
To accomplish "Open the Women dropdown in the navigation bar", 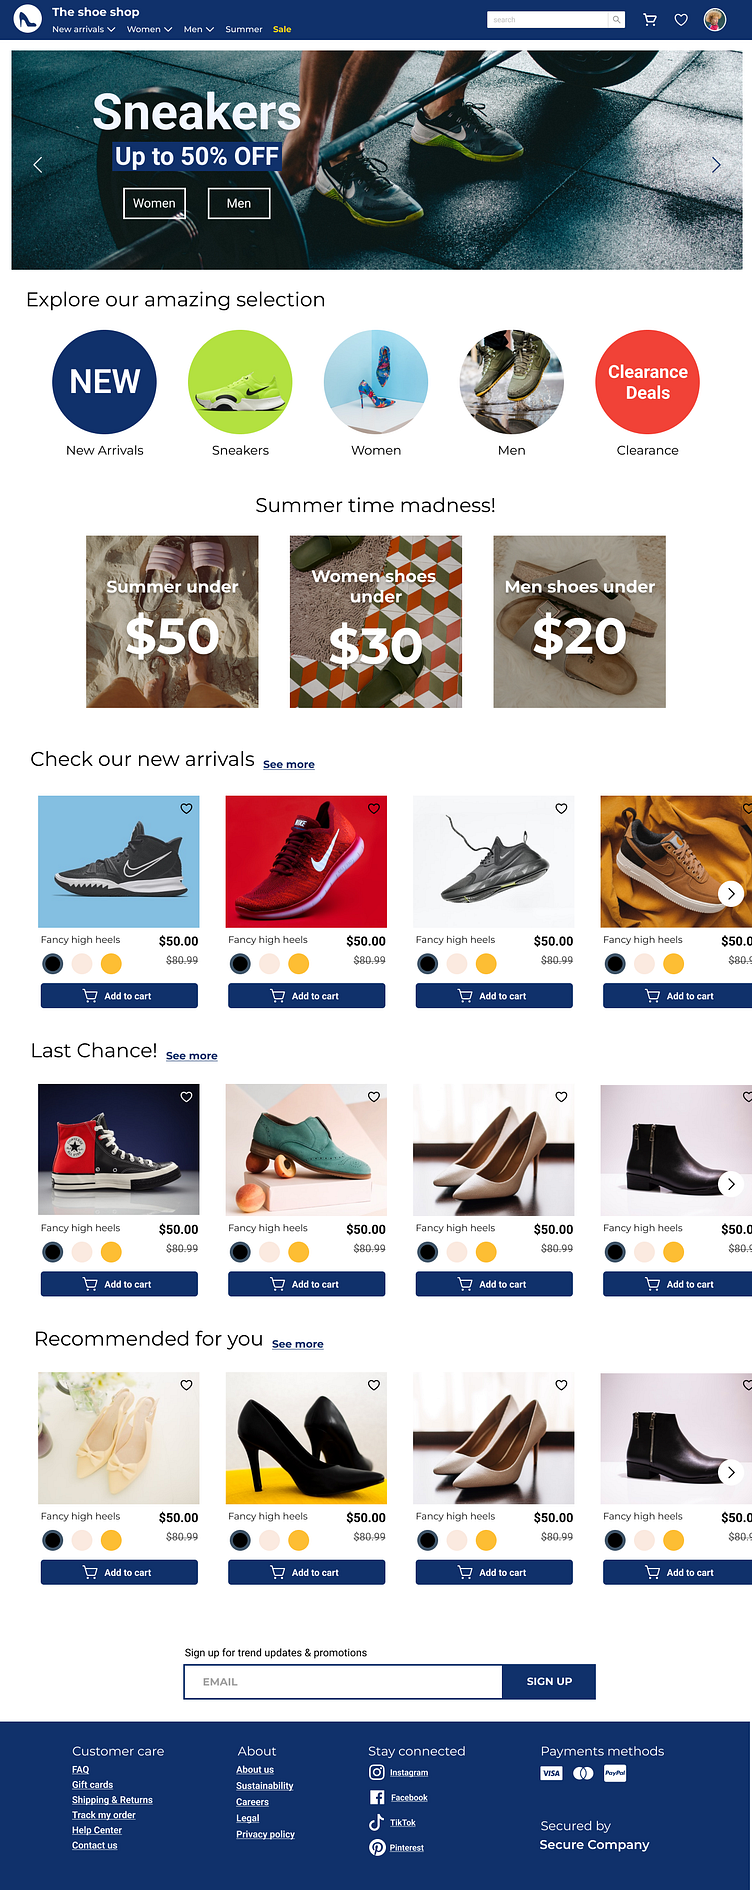I will [149, 29].
